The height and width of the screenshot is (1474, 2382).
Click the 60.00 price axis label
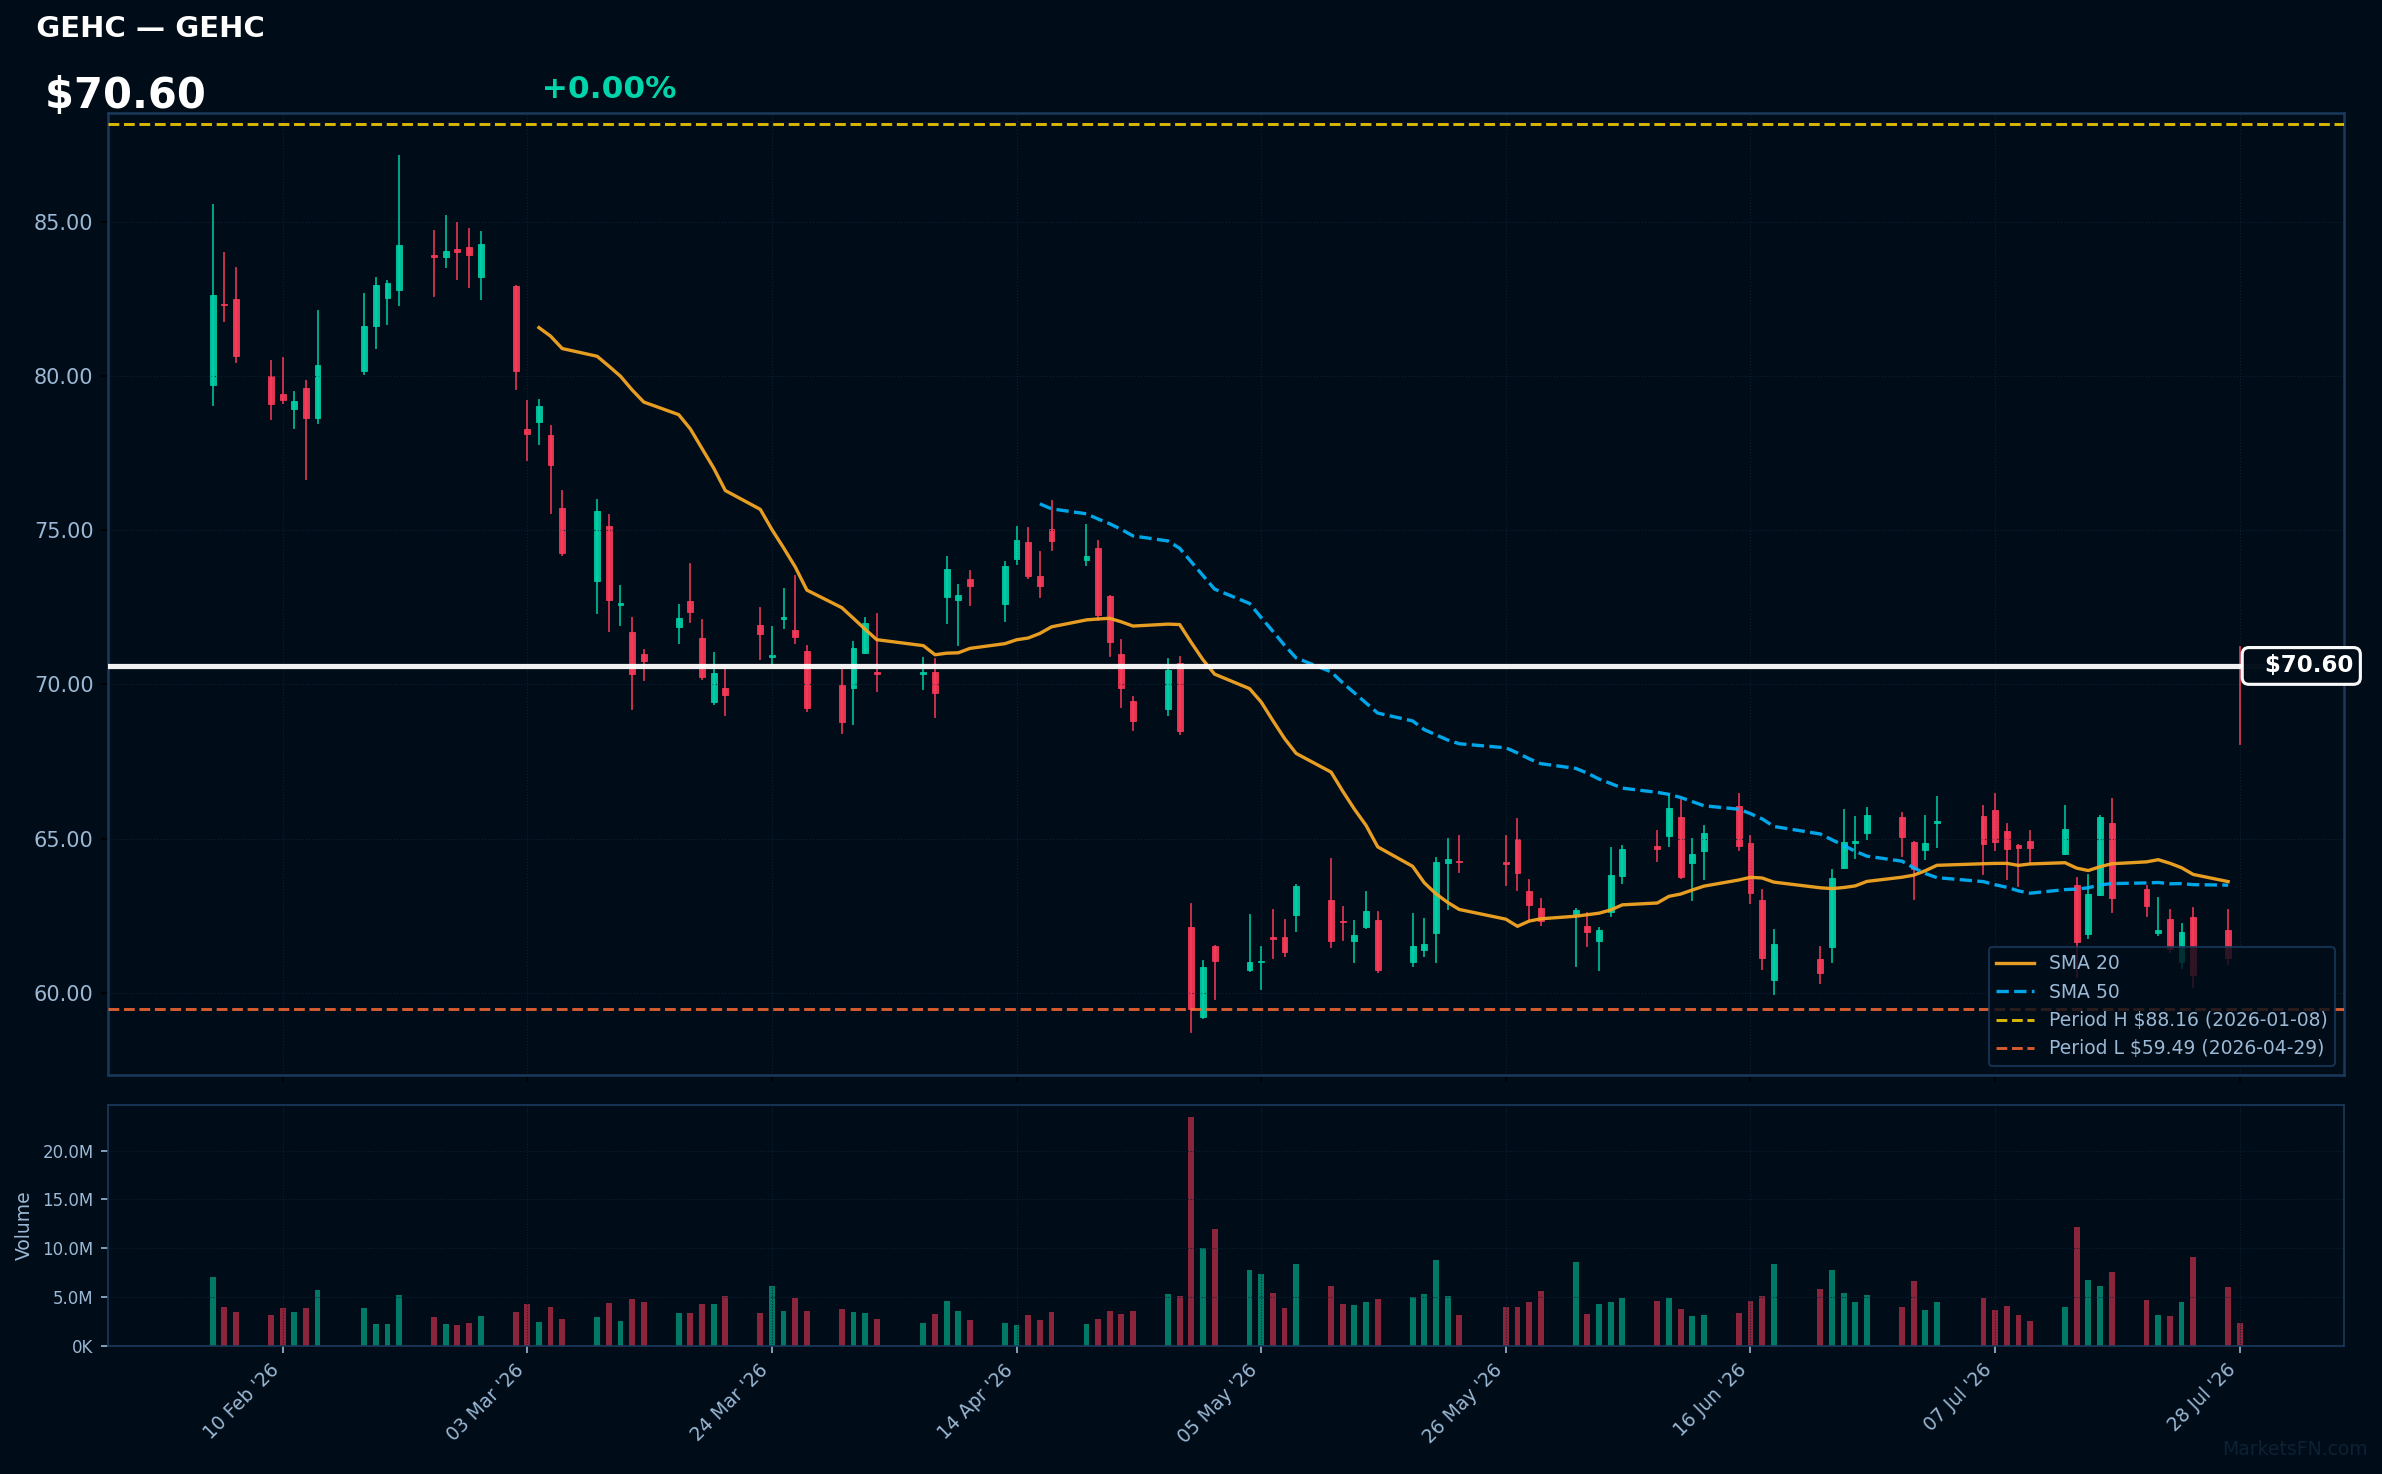point(63,993)
